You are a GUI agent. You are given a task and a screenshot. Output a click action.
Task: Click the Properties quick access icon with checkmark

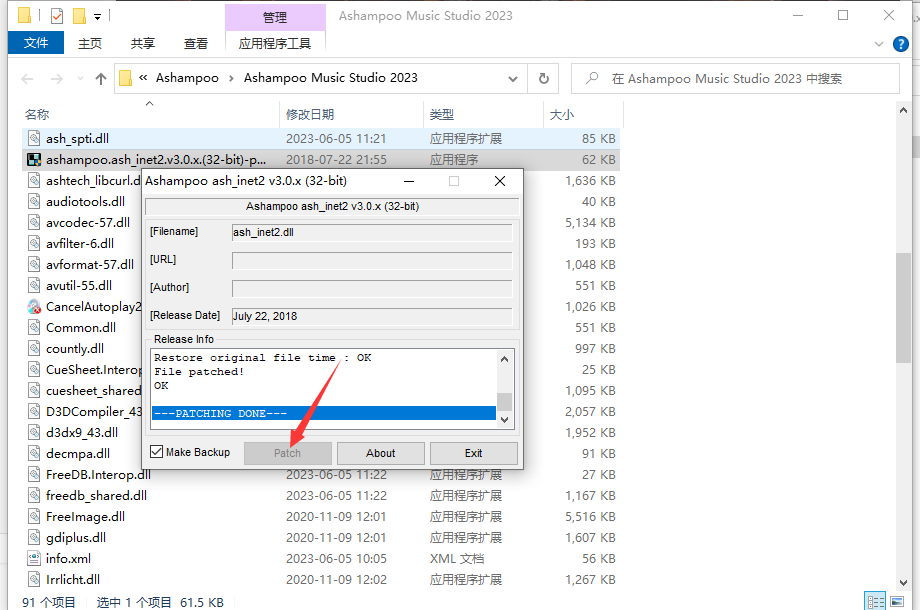57,16
